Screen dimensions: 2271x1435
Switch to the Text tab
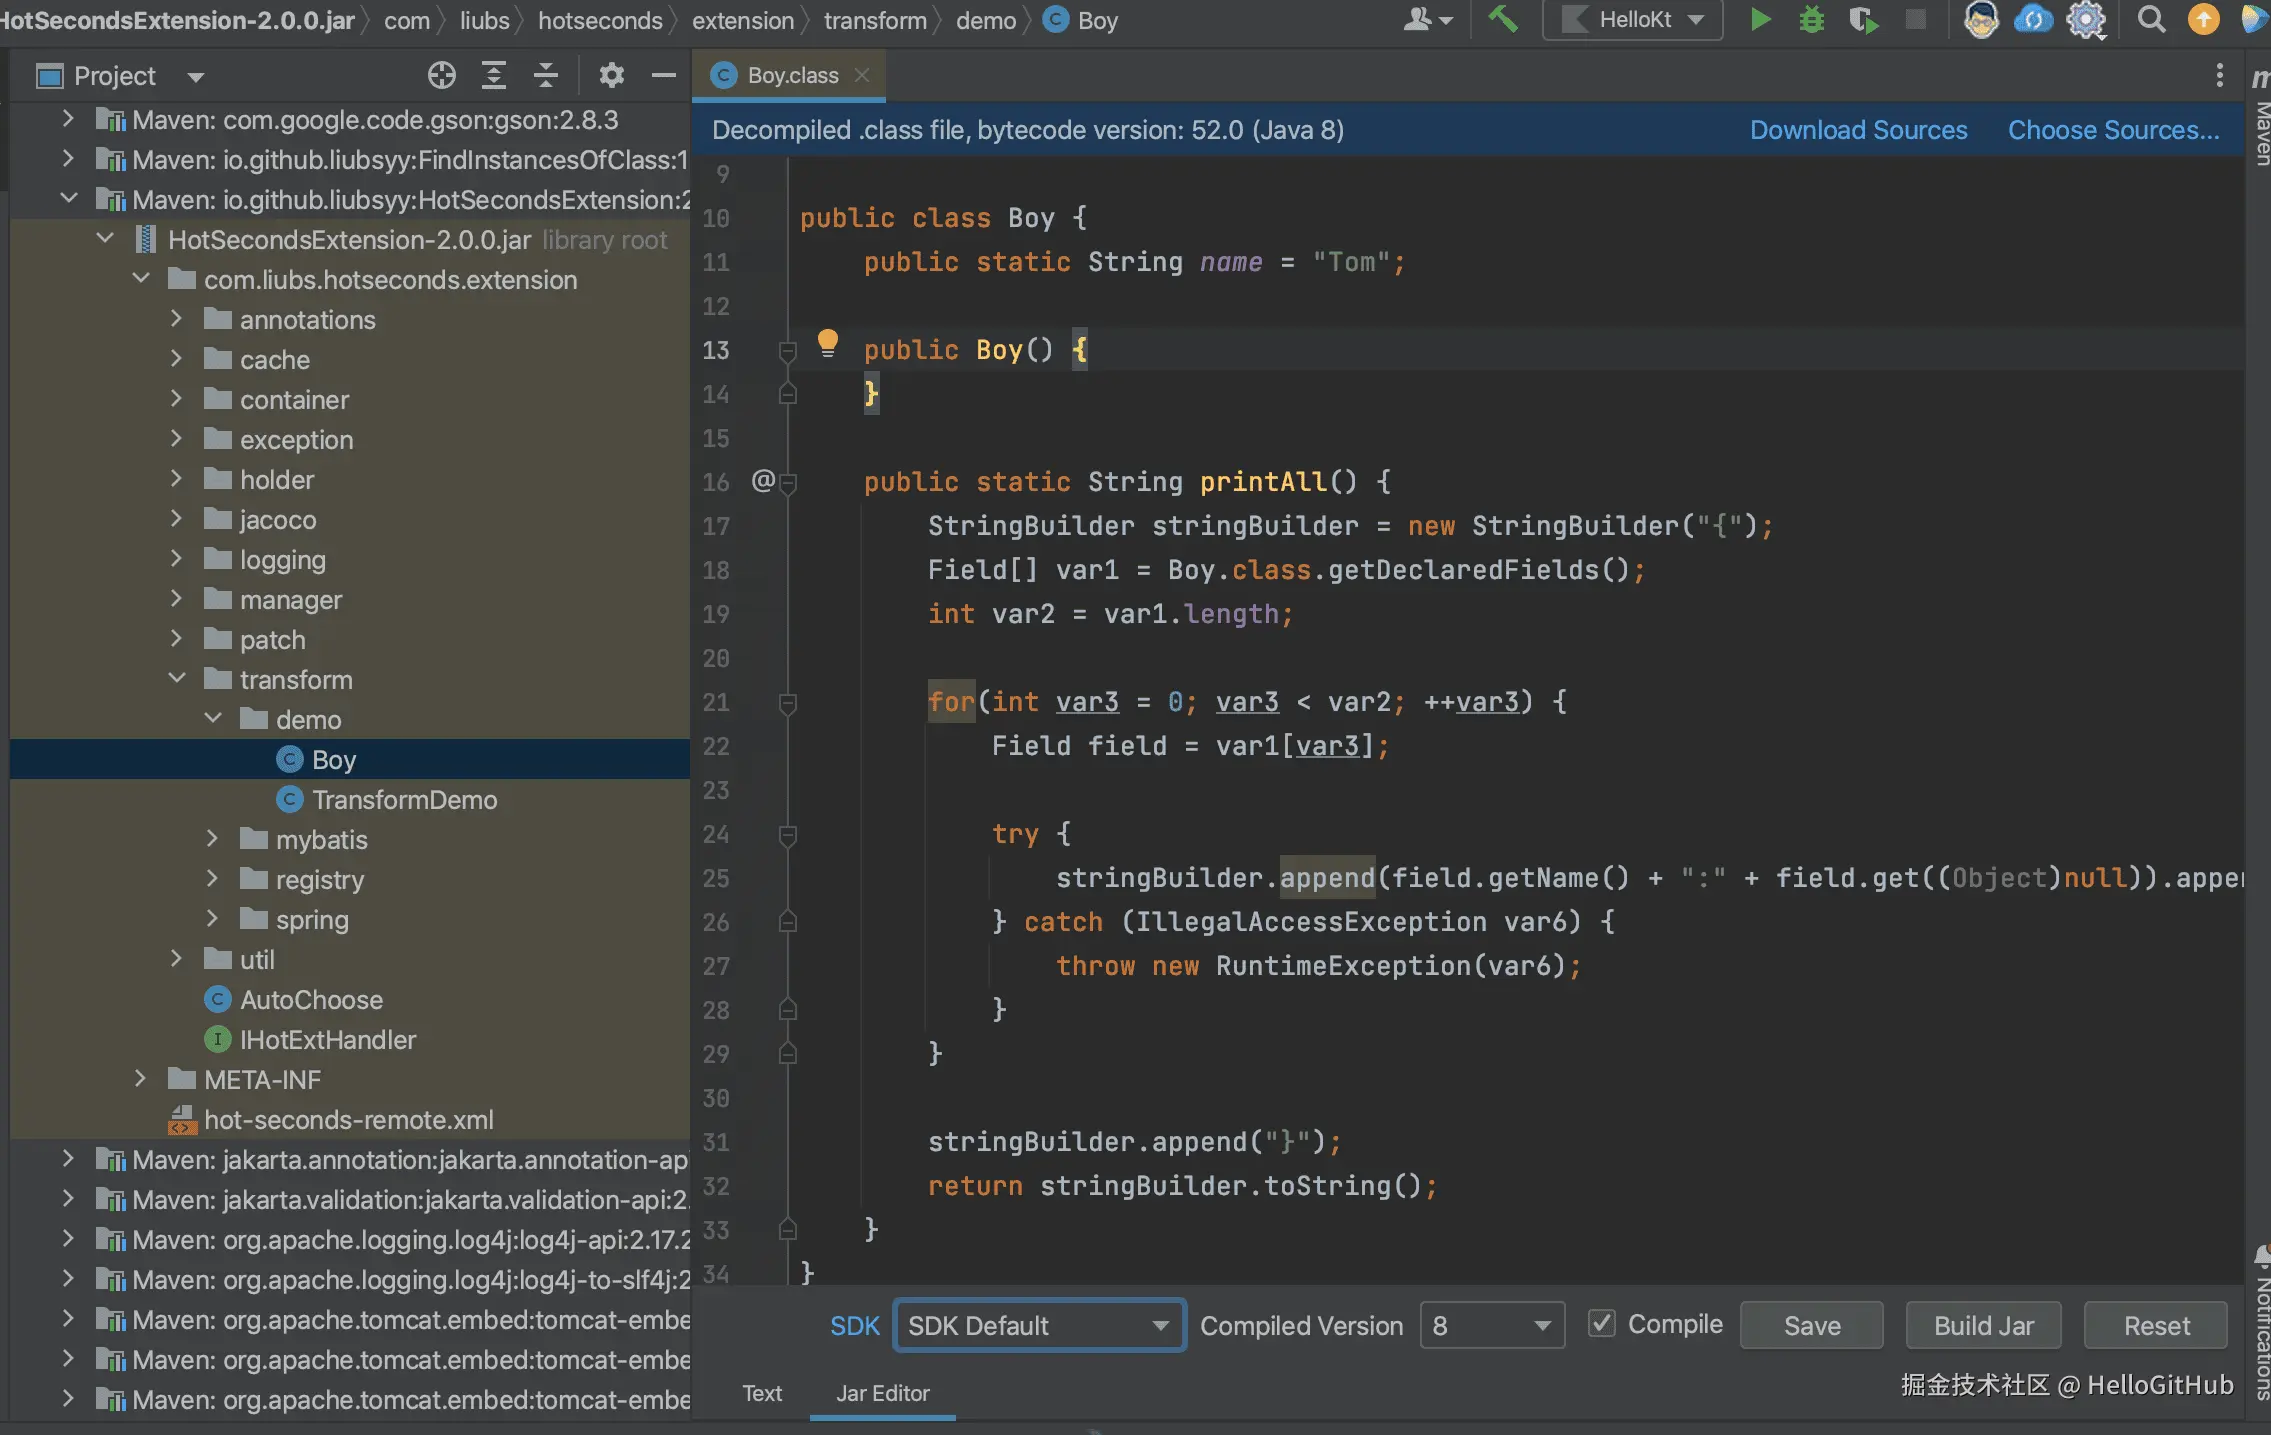click(762, 1393)
